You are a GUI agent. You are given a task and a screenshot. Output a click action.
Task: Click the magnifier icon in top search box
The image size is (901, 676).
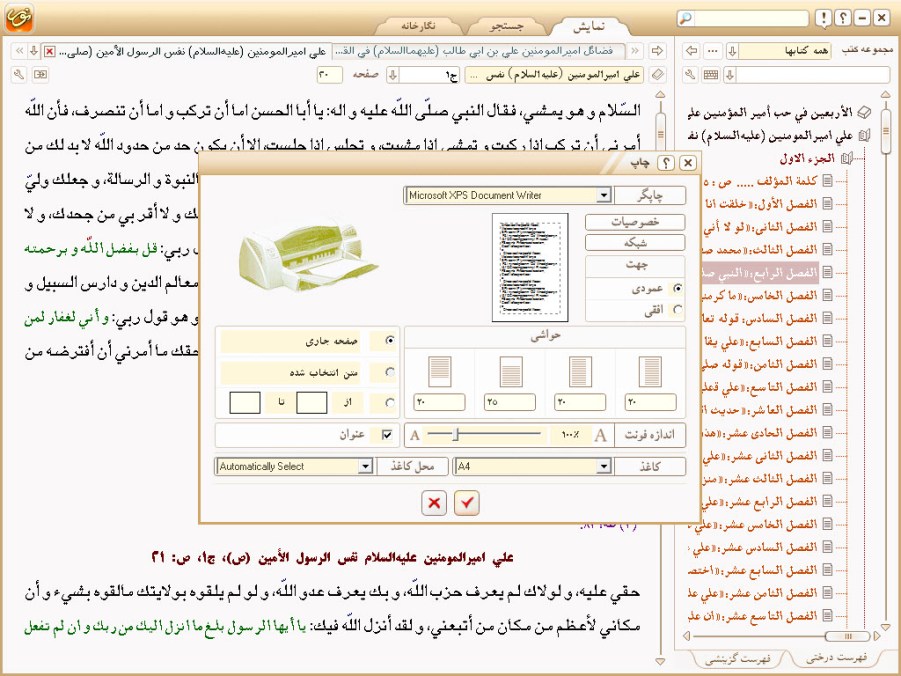click(x=686, y=18)
